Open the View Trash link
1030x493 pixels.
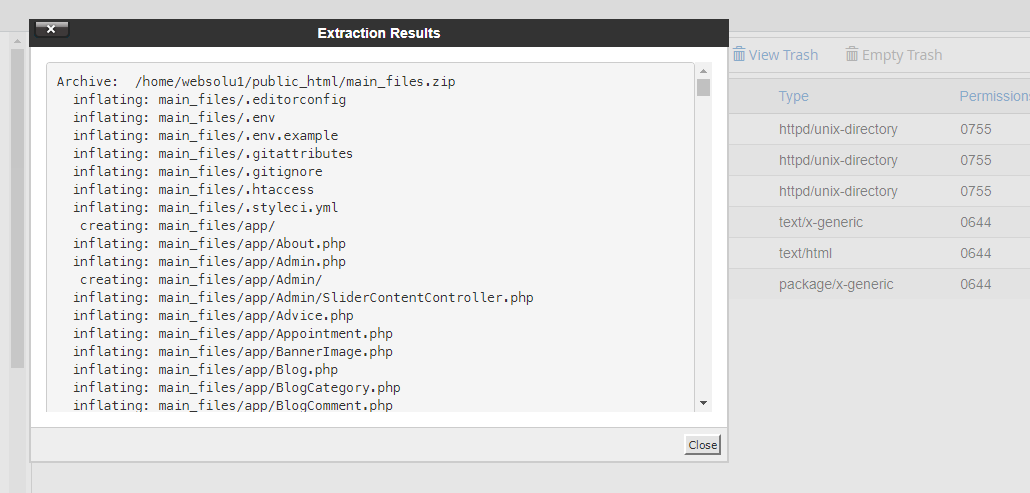(x=783, y=55)
